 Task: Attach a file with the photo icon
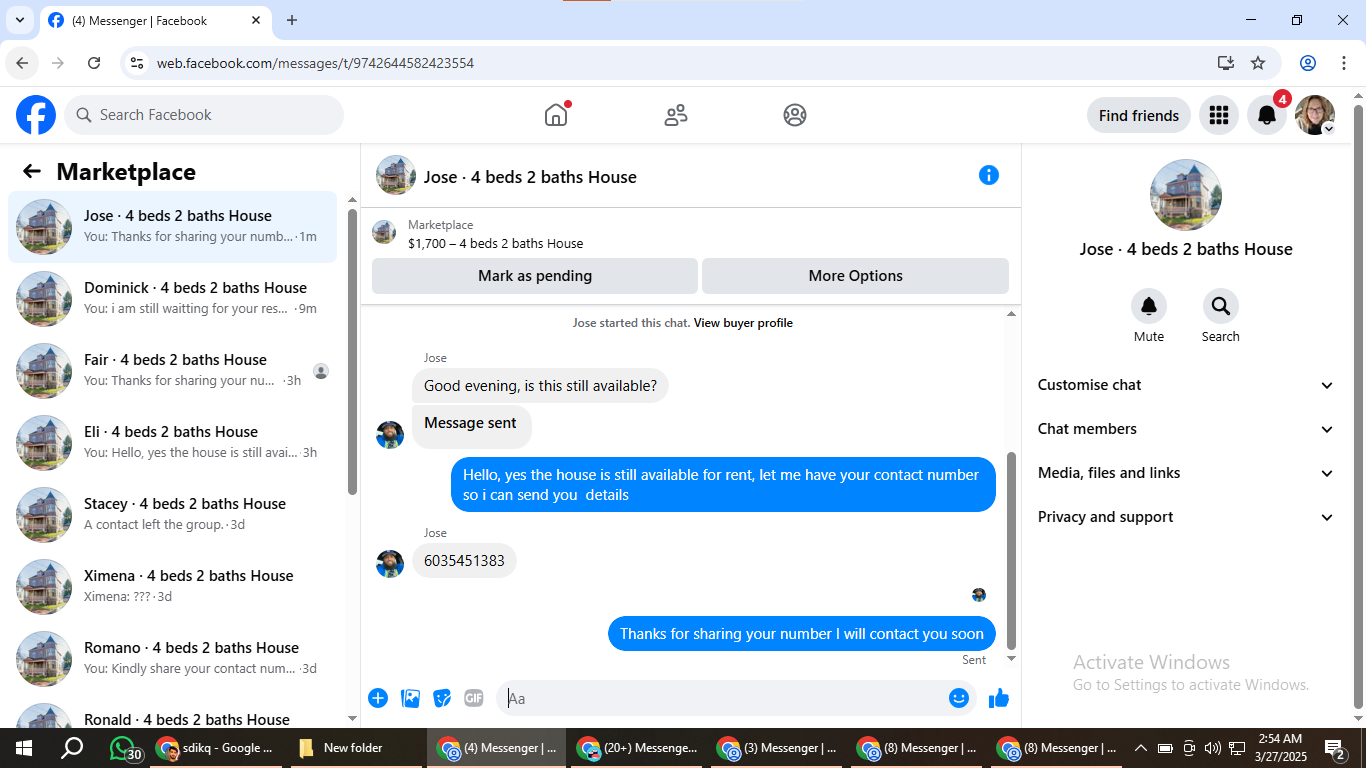(x=410, y=698)
